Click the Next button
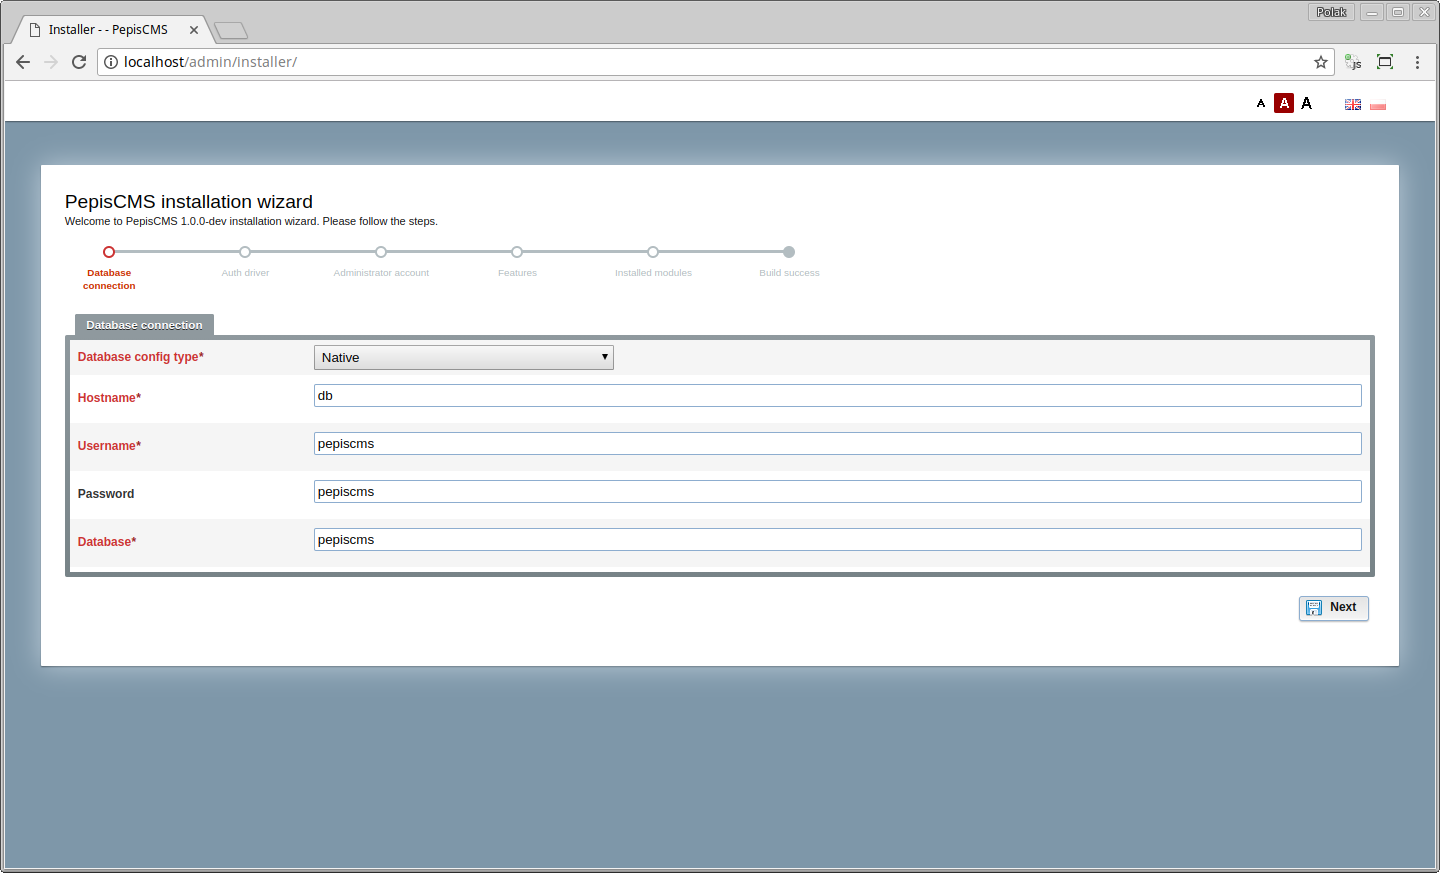1440x873 pixels. coord(1334,608)
